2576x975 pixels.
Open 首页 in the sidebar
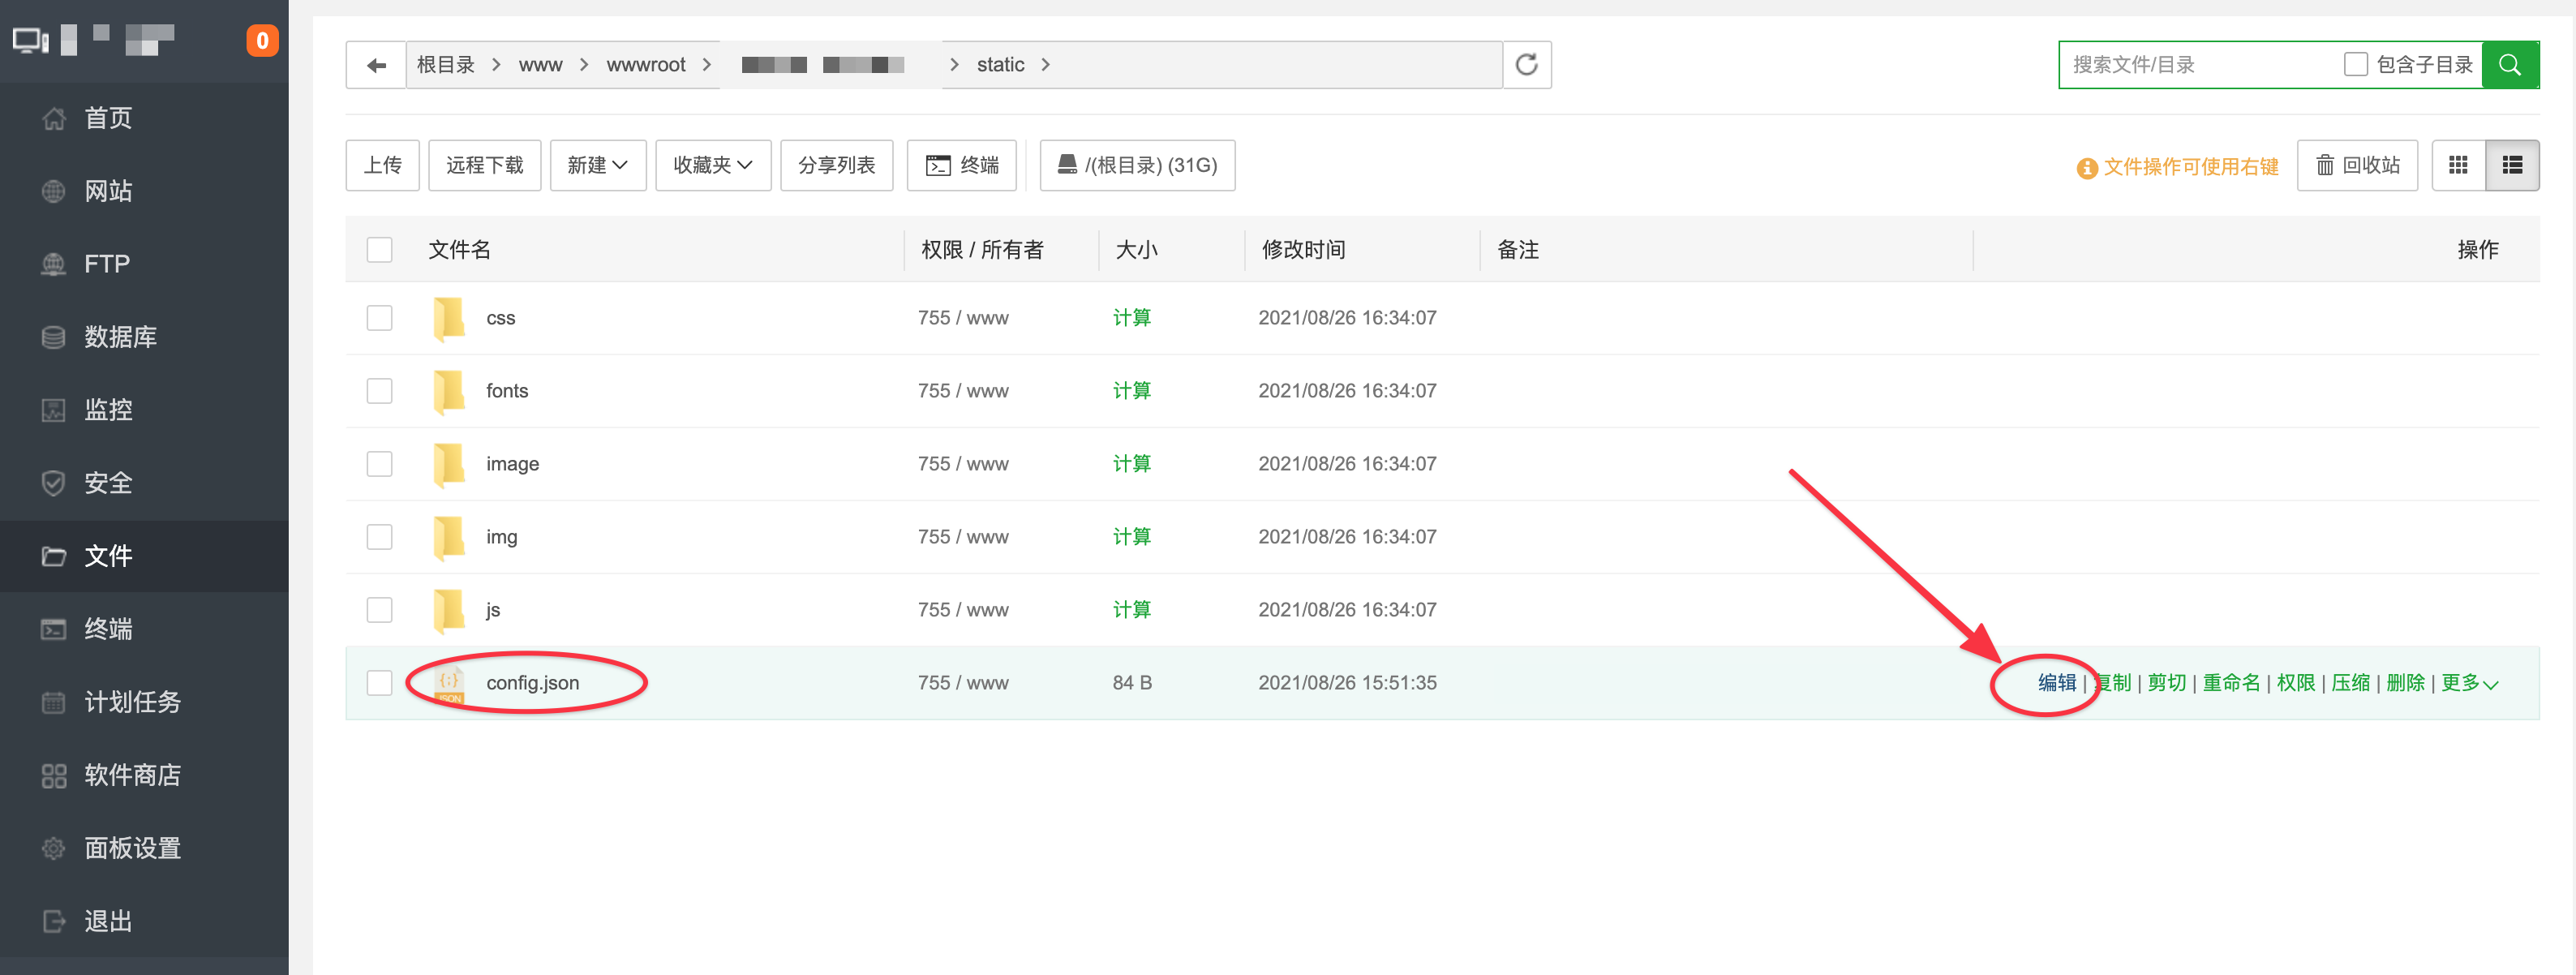[144, 119]
